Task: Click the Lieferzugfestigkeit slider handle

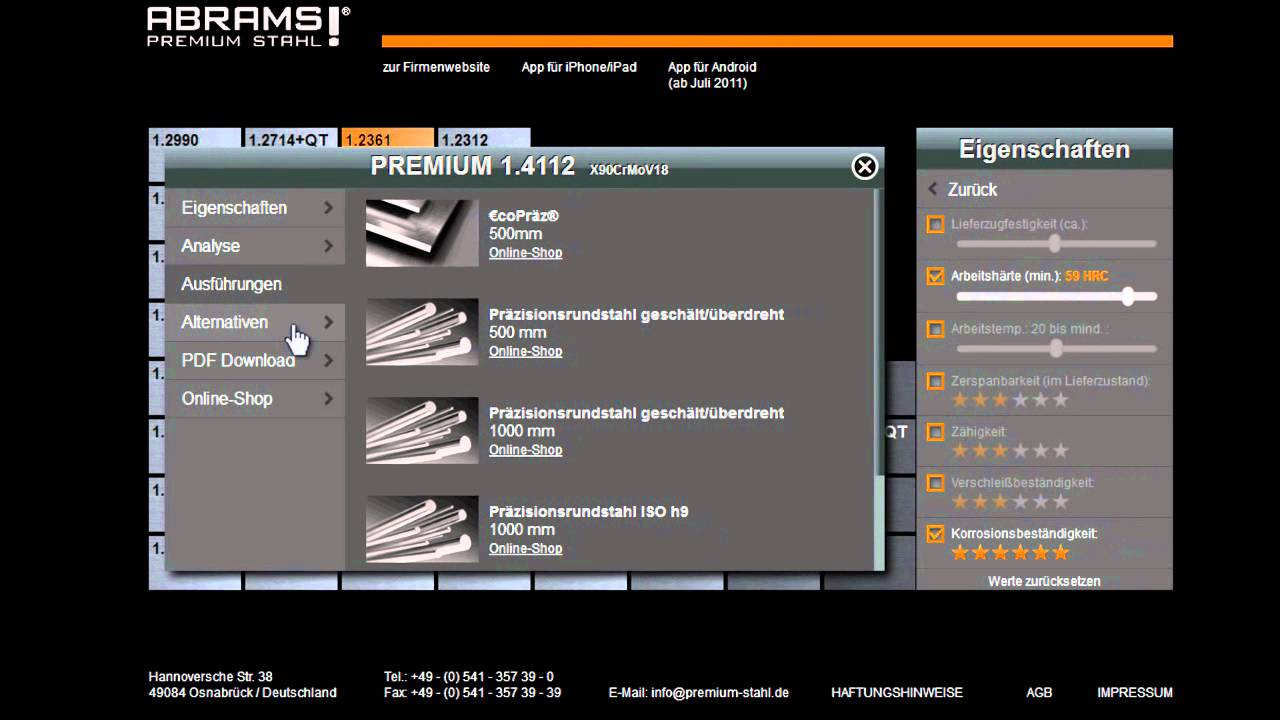Action: (x=1054, y=244)
